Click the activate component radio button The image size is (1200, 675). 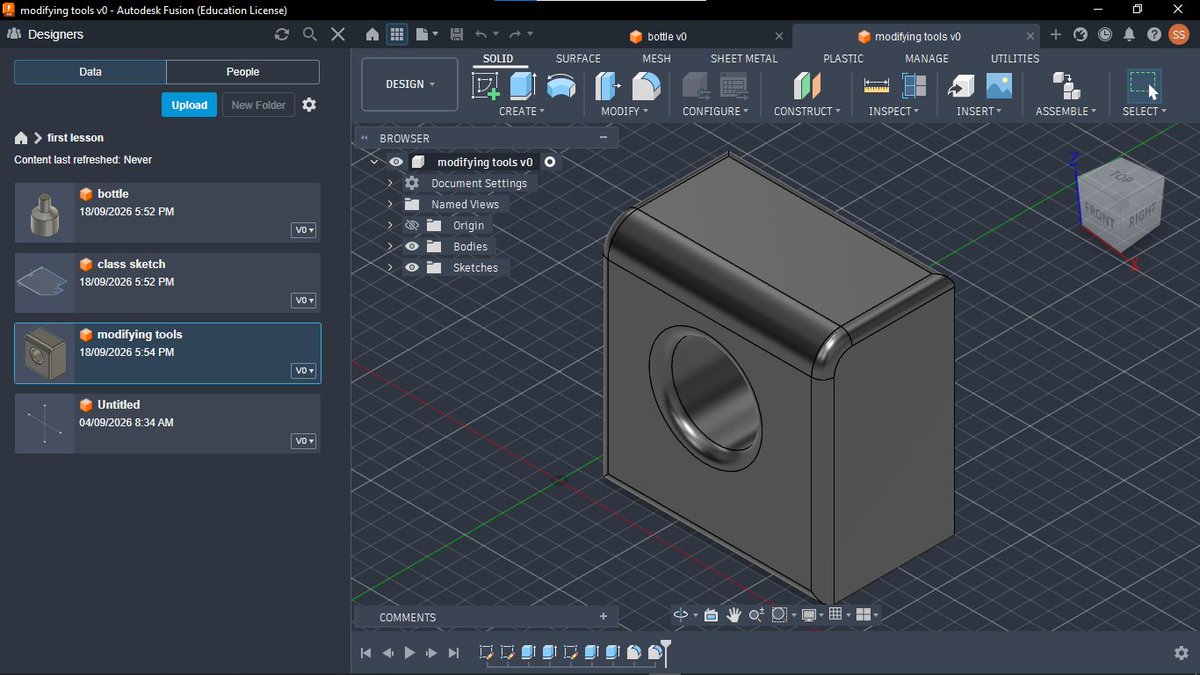[550, 162]
